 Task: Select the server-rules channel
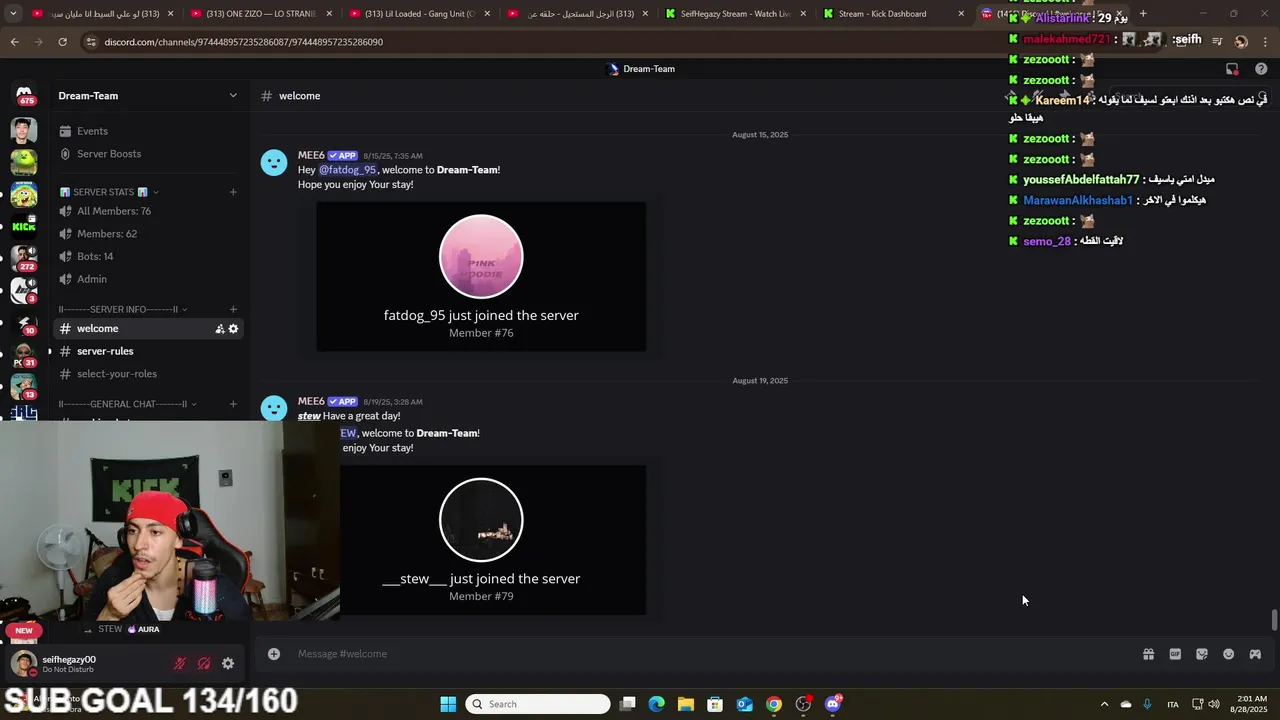point(148,351)
